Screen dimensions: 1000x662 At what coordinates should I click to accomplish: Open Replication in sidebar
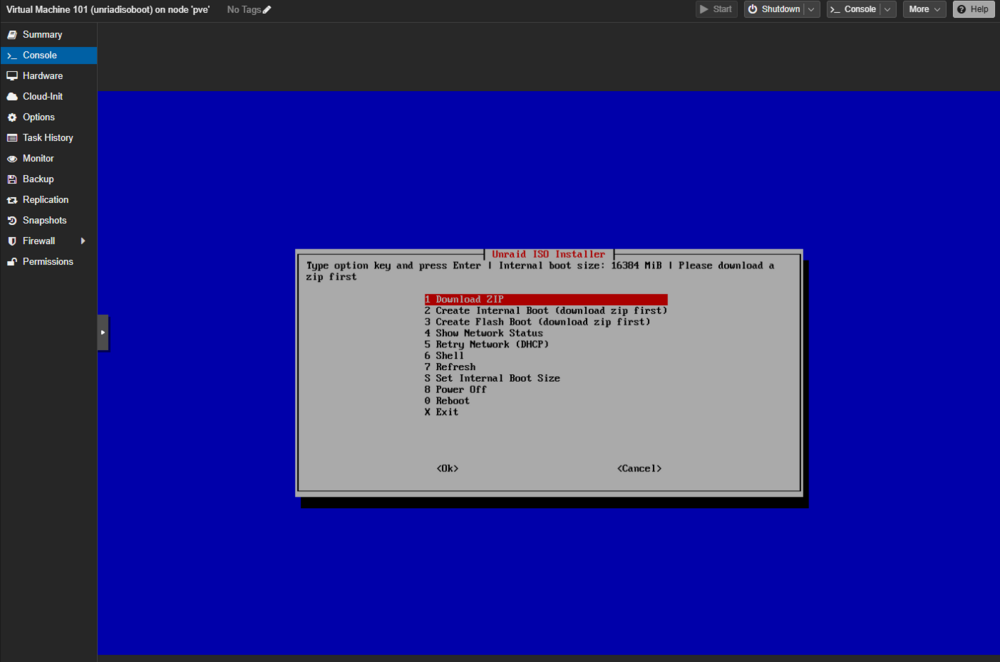click(x=49, y=200)
